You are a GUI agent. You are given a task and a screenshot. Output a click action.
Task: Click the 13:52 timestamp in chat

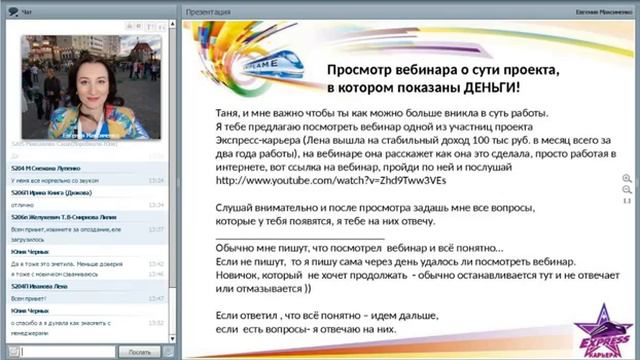pos(156,323)
